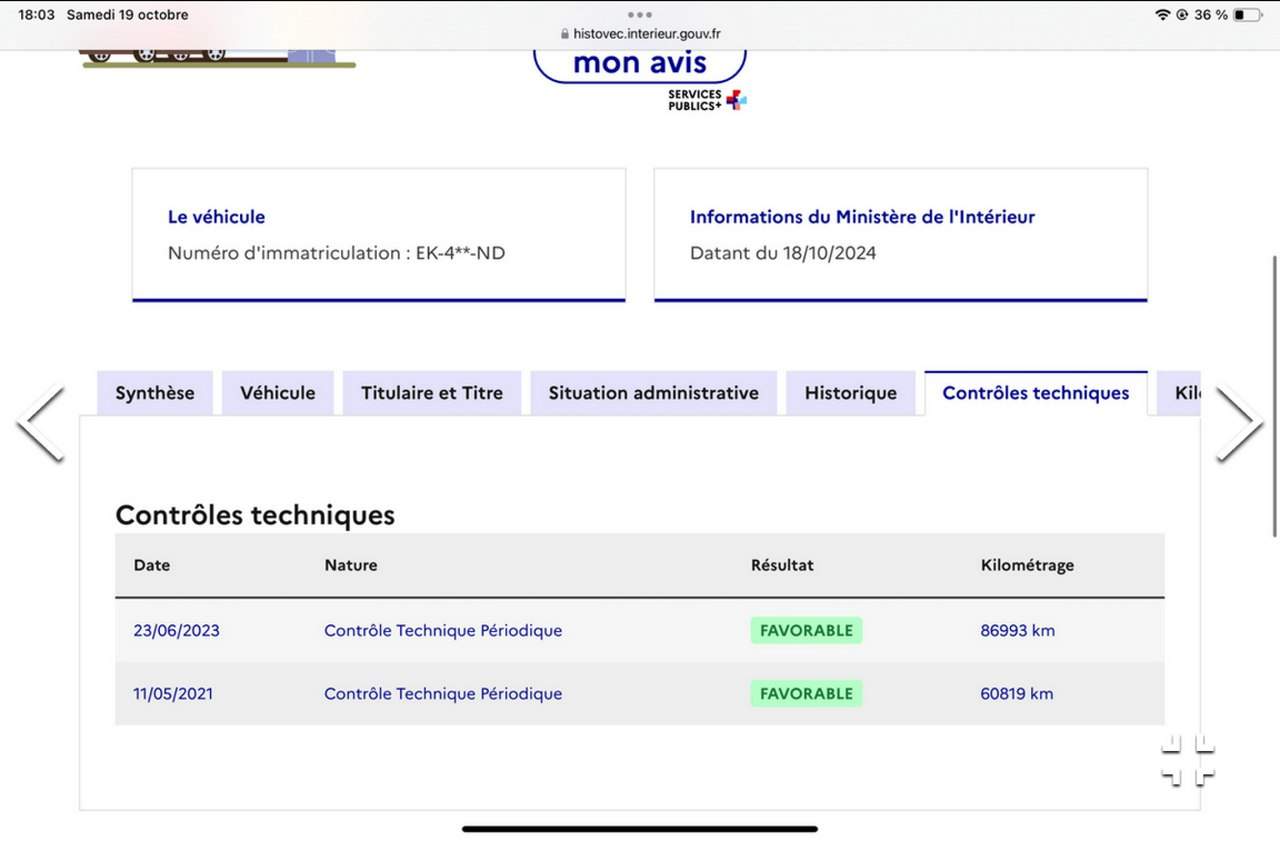Tap the histovec.interieur.gouv.fr address field
The image size is (1280, 841).
click(646, 34)
